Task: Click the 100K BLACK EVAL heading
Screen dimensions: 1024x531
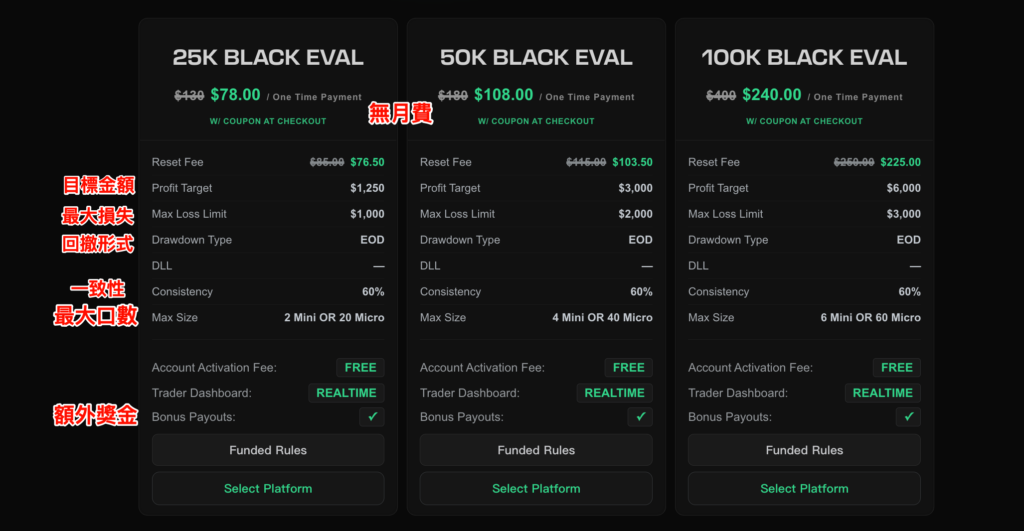Action: pos(804,58)
